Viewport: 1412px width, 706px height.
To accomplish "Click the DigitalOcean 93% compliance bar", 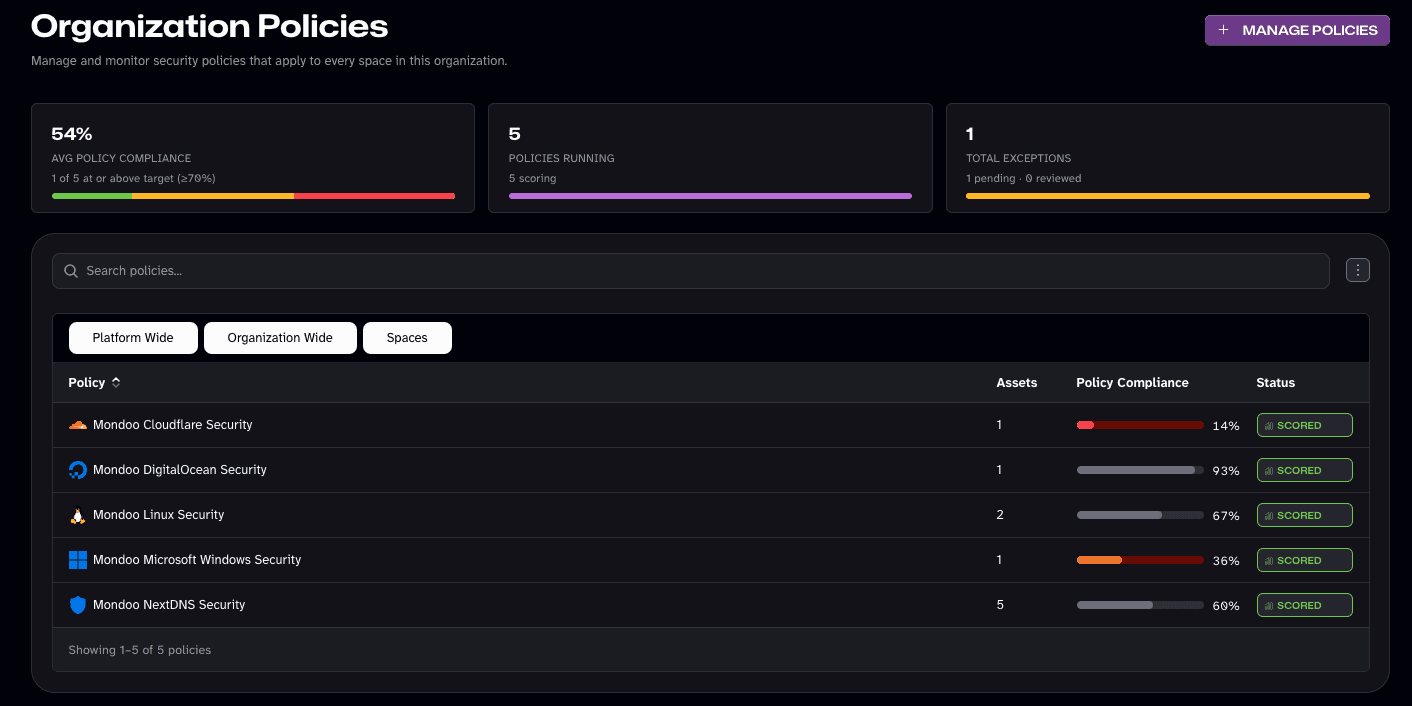I will [1140, 470].
